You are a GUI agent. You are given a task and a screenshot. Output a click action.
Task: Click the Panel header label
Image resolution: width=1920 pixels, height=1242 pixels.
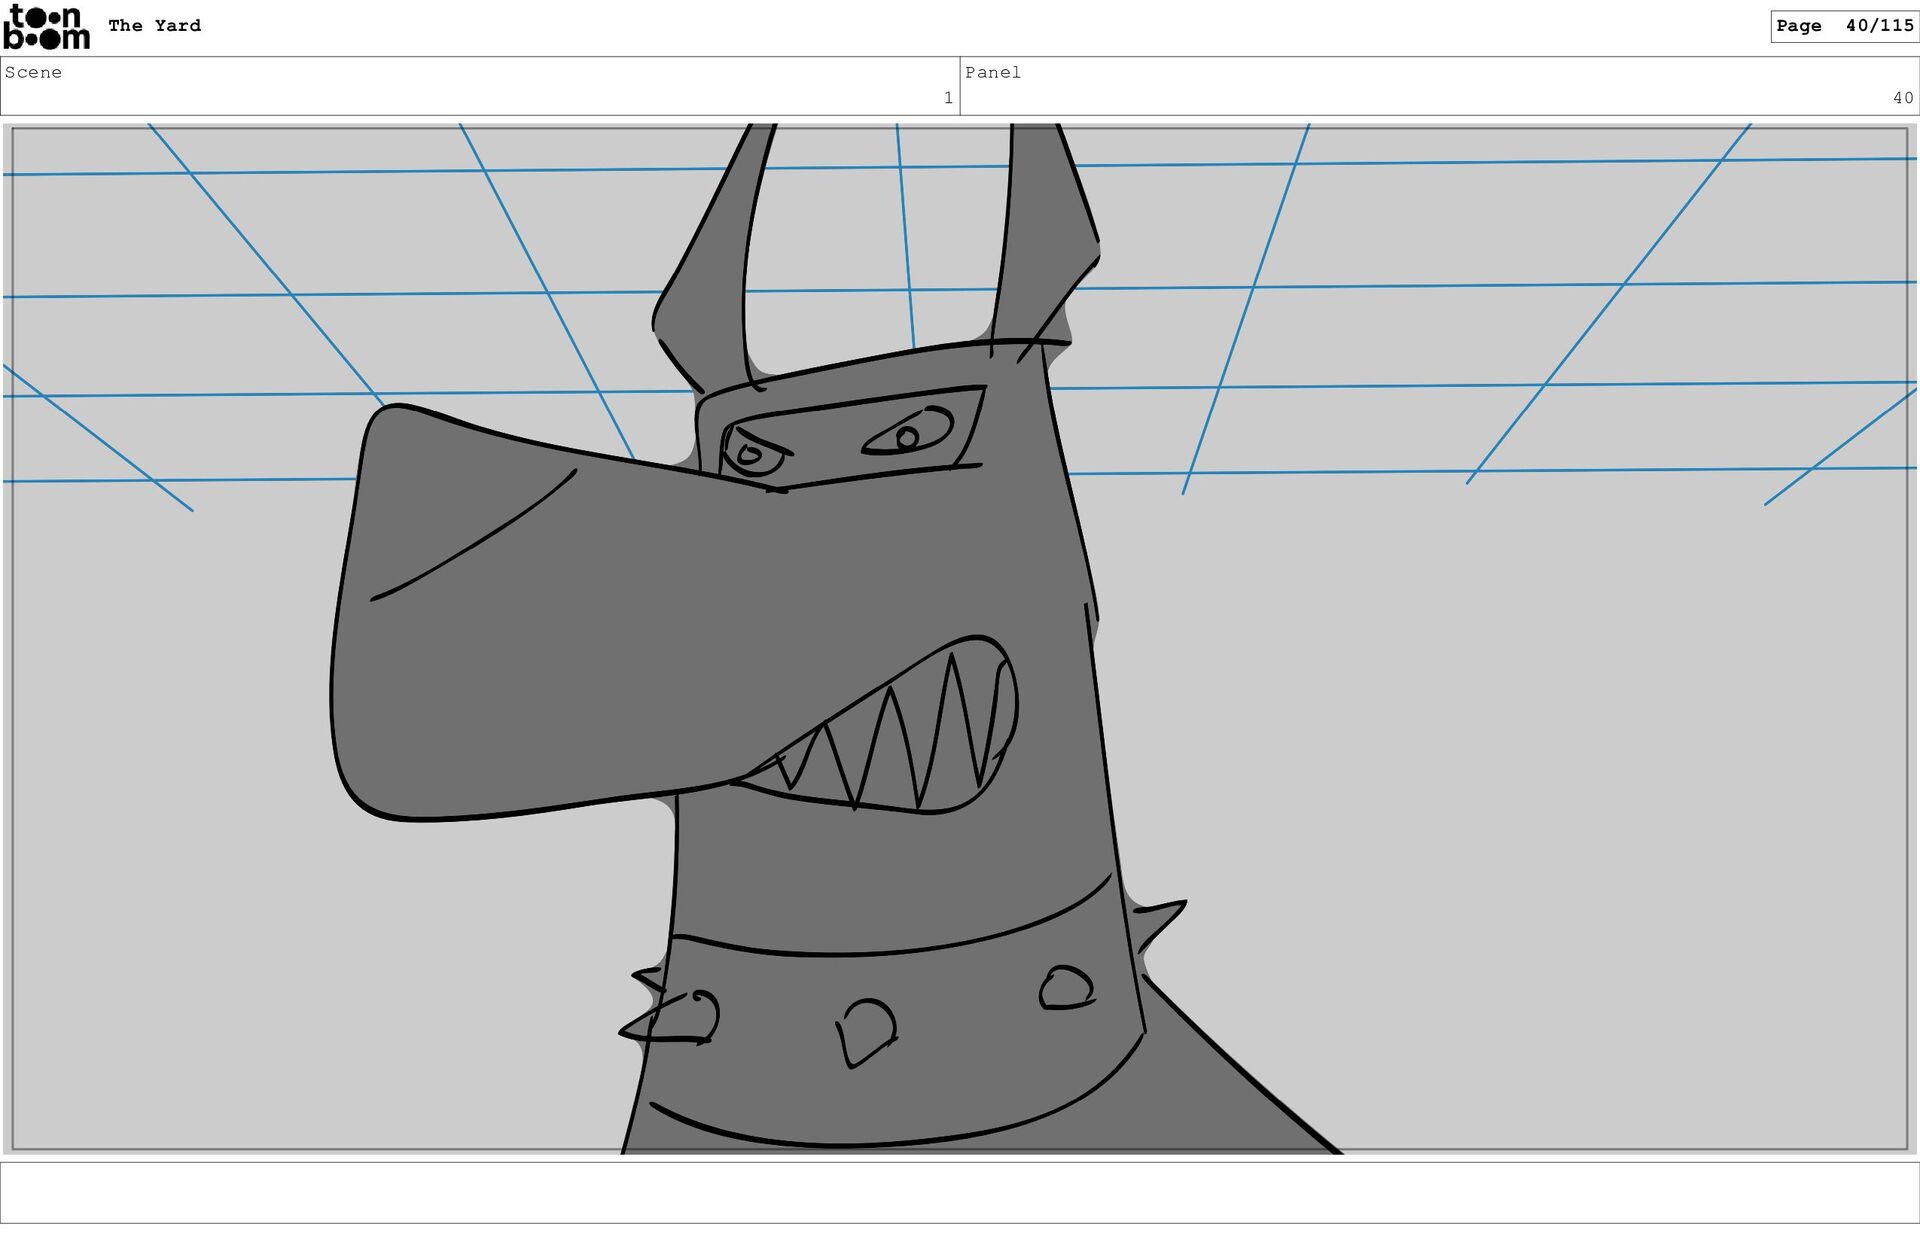point(992,72)
